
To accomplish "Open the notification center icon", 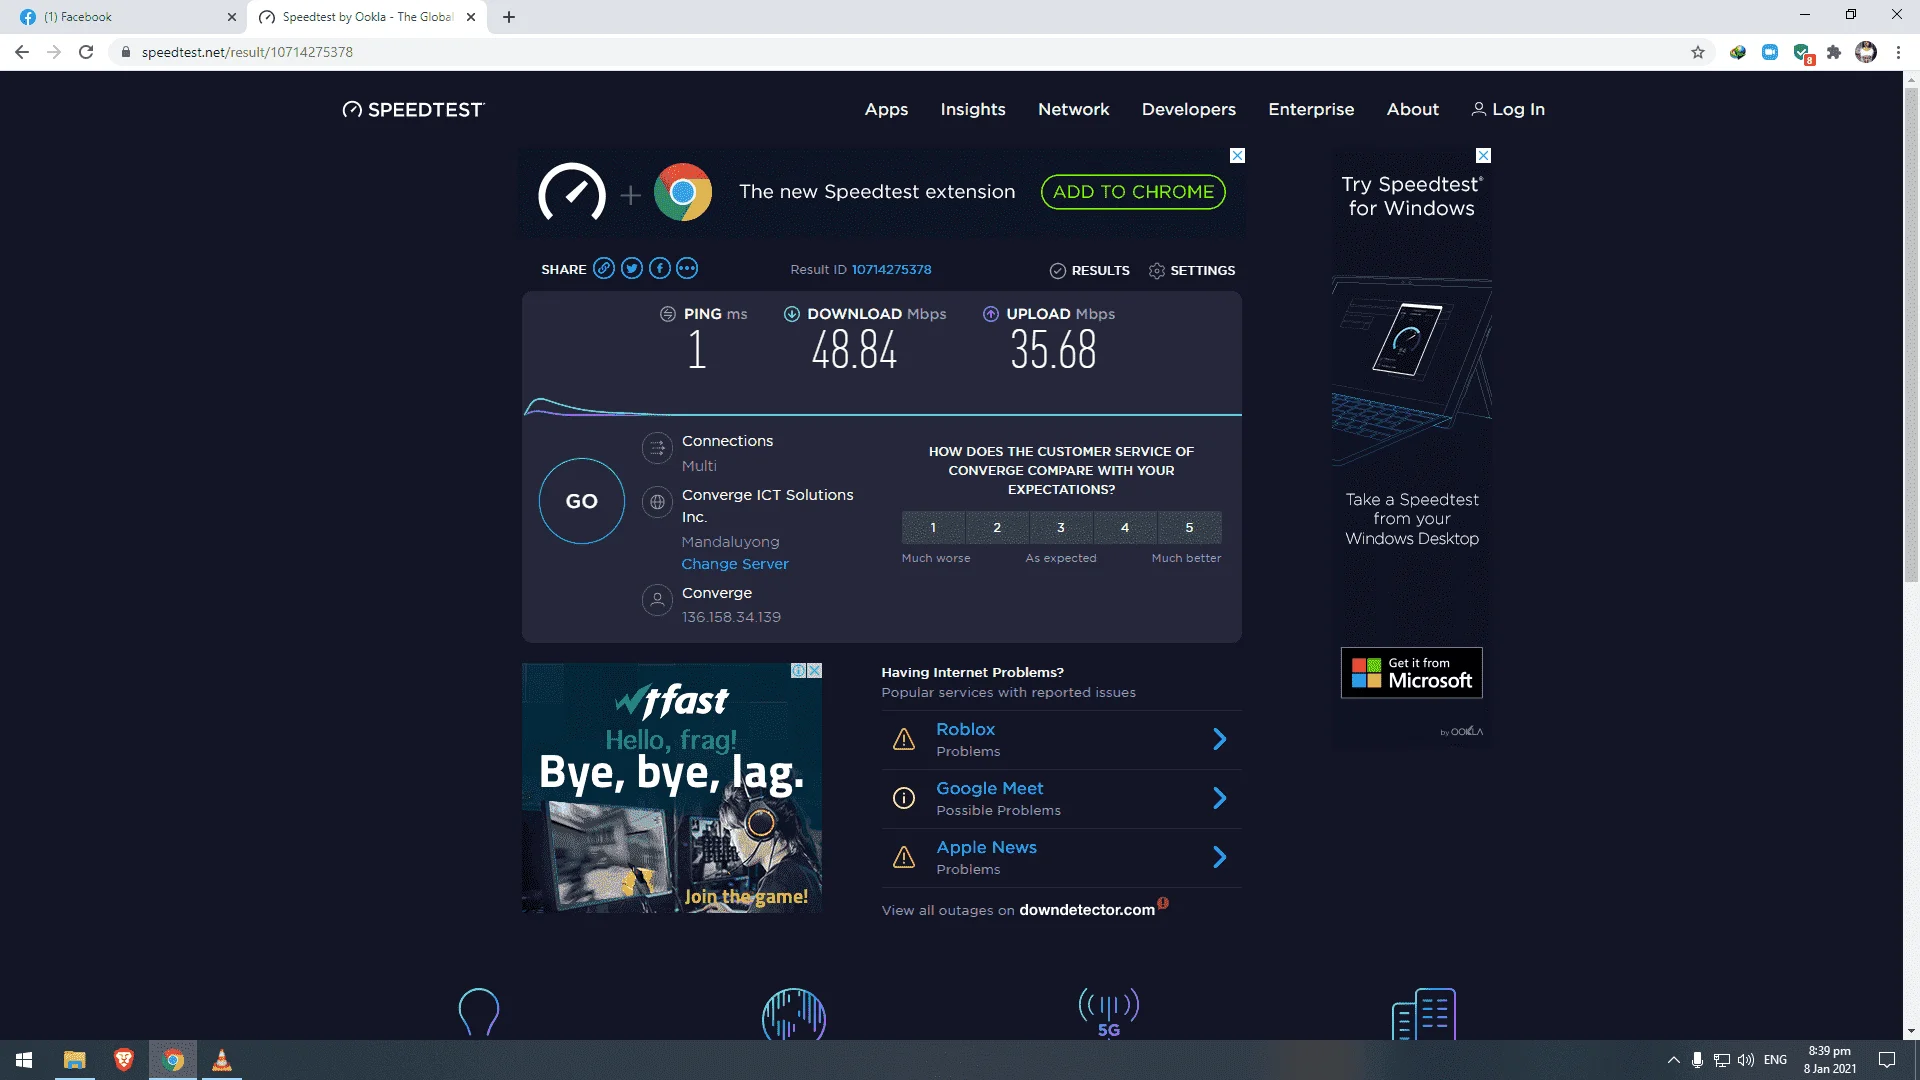I will (1887, 1060).
